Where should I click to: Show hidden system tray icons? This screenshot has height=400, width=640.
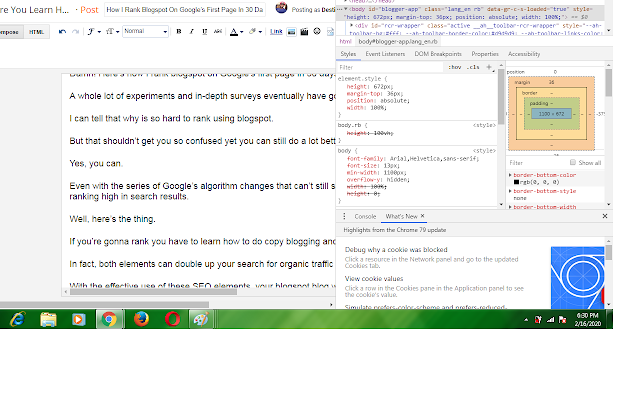tap(526, 320)
